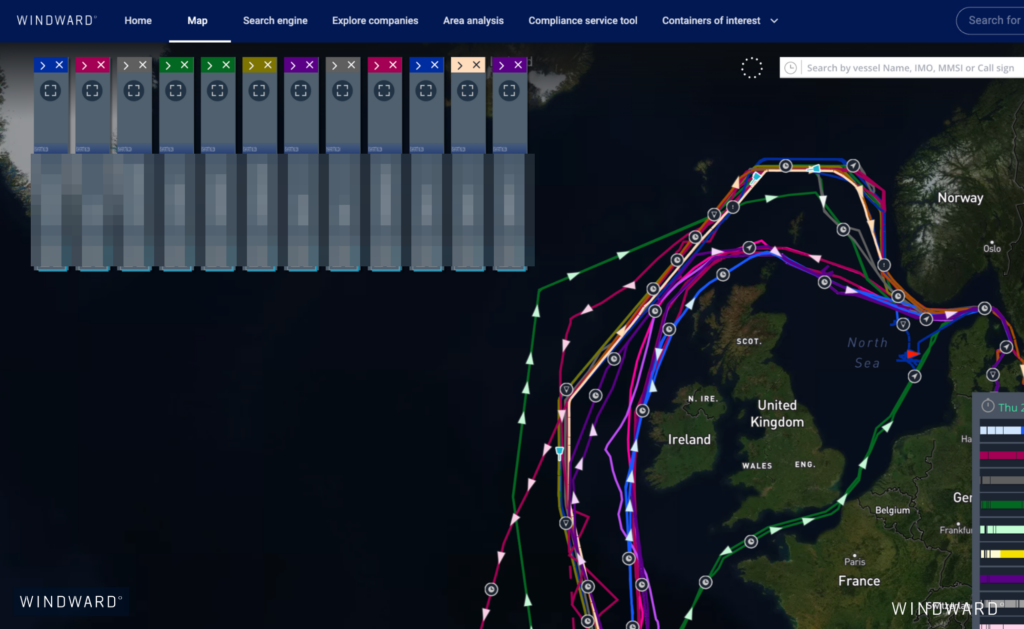Expand the peach vessel card chevron
1024x629 pixels.
pos(460,65)
